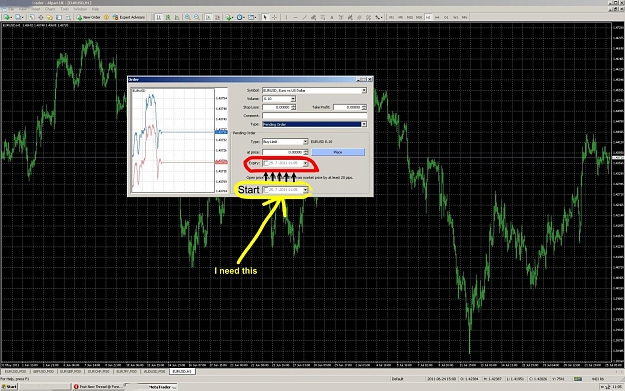The image size is (625, 391).
Task: Open the Help menu
Action: click(x=95, y=9)
